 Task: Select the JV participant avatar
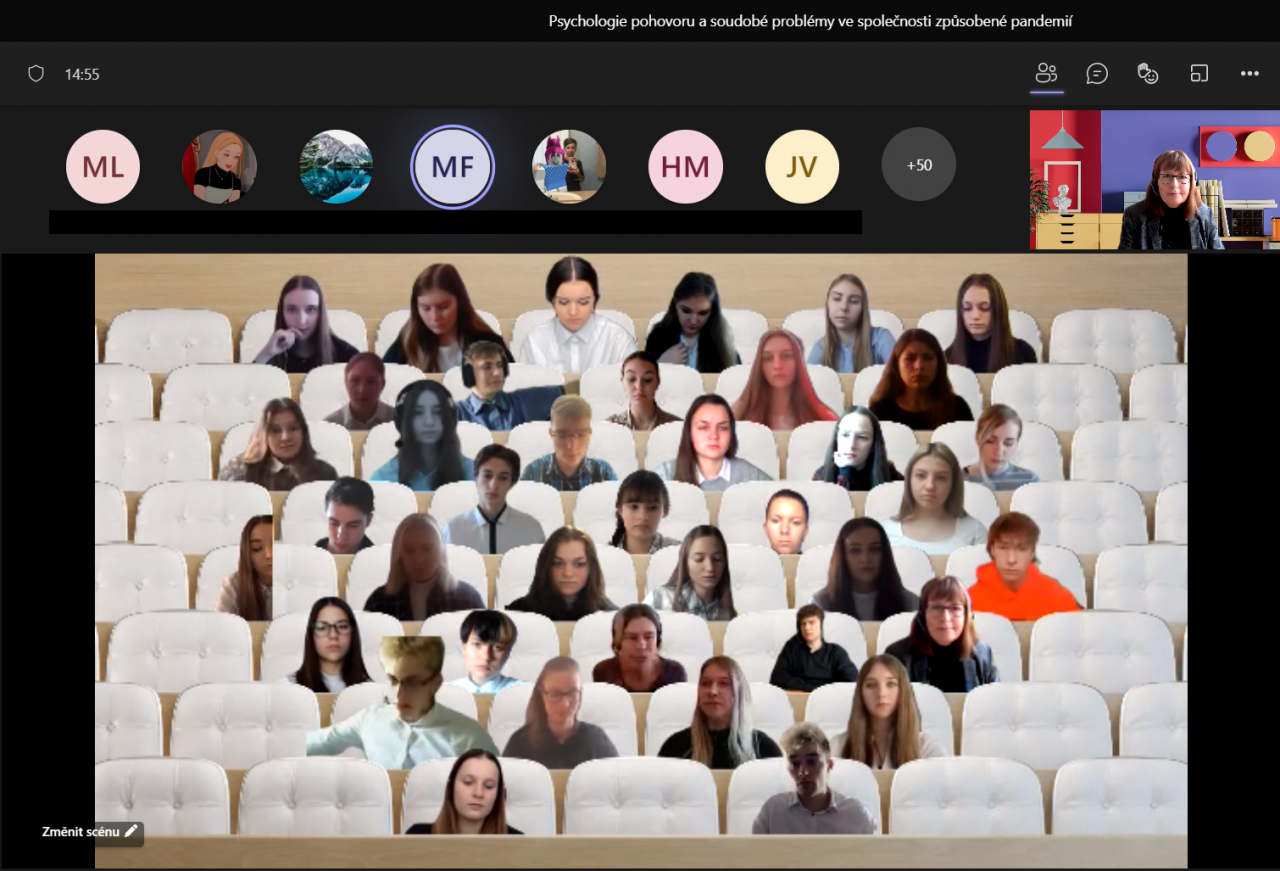pyautogui.click(x=801, y=166)
